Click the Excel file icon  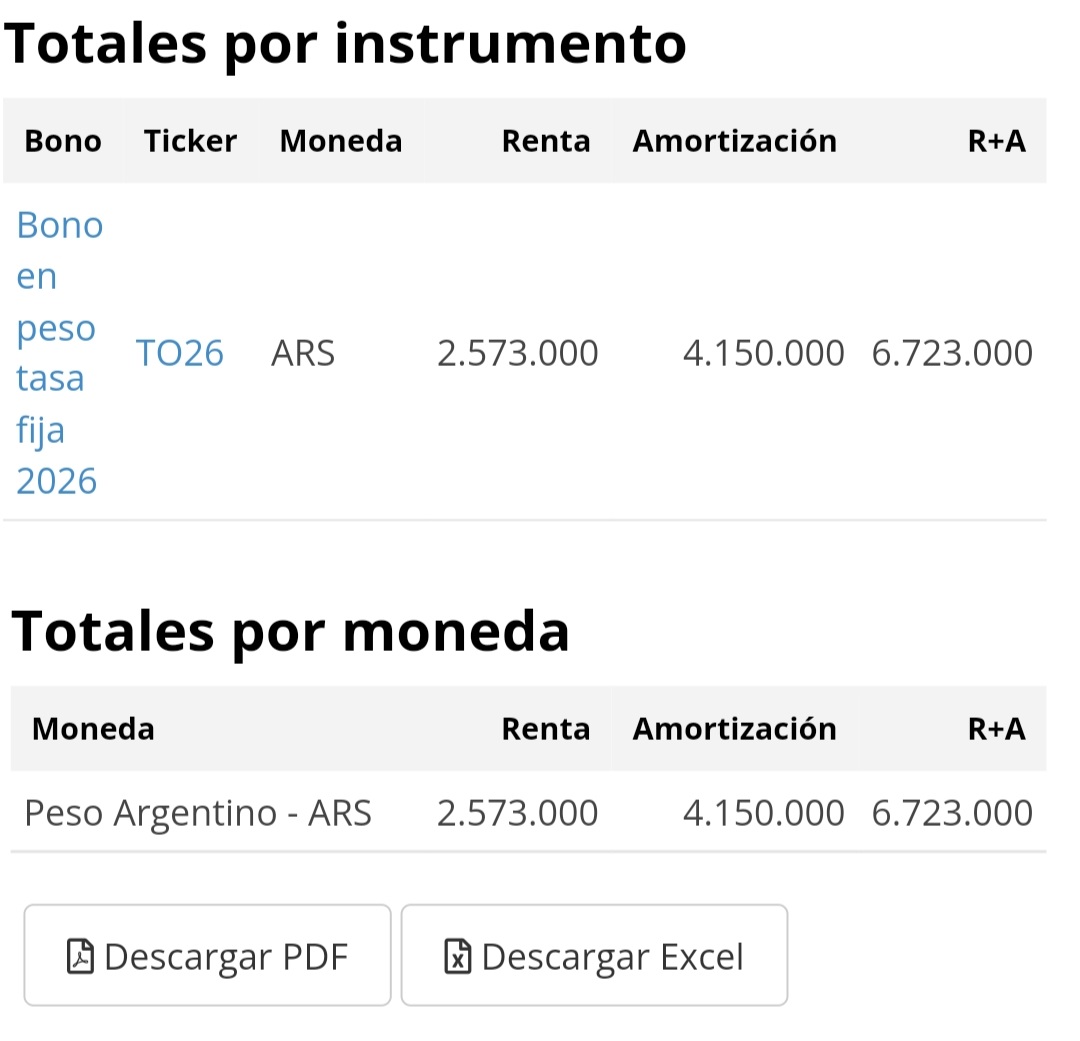coord(457,956)
